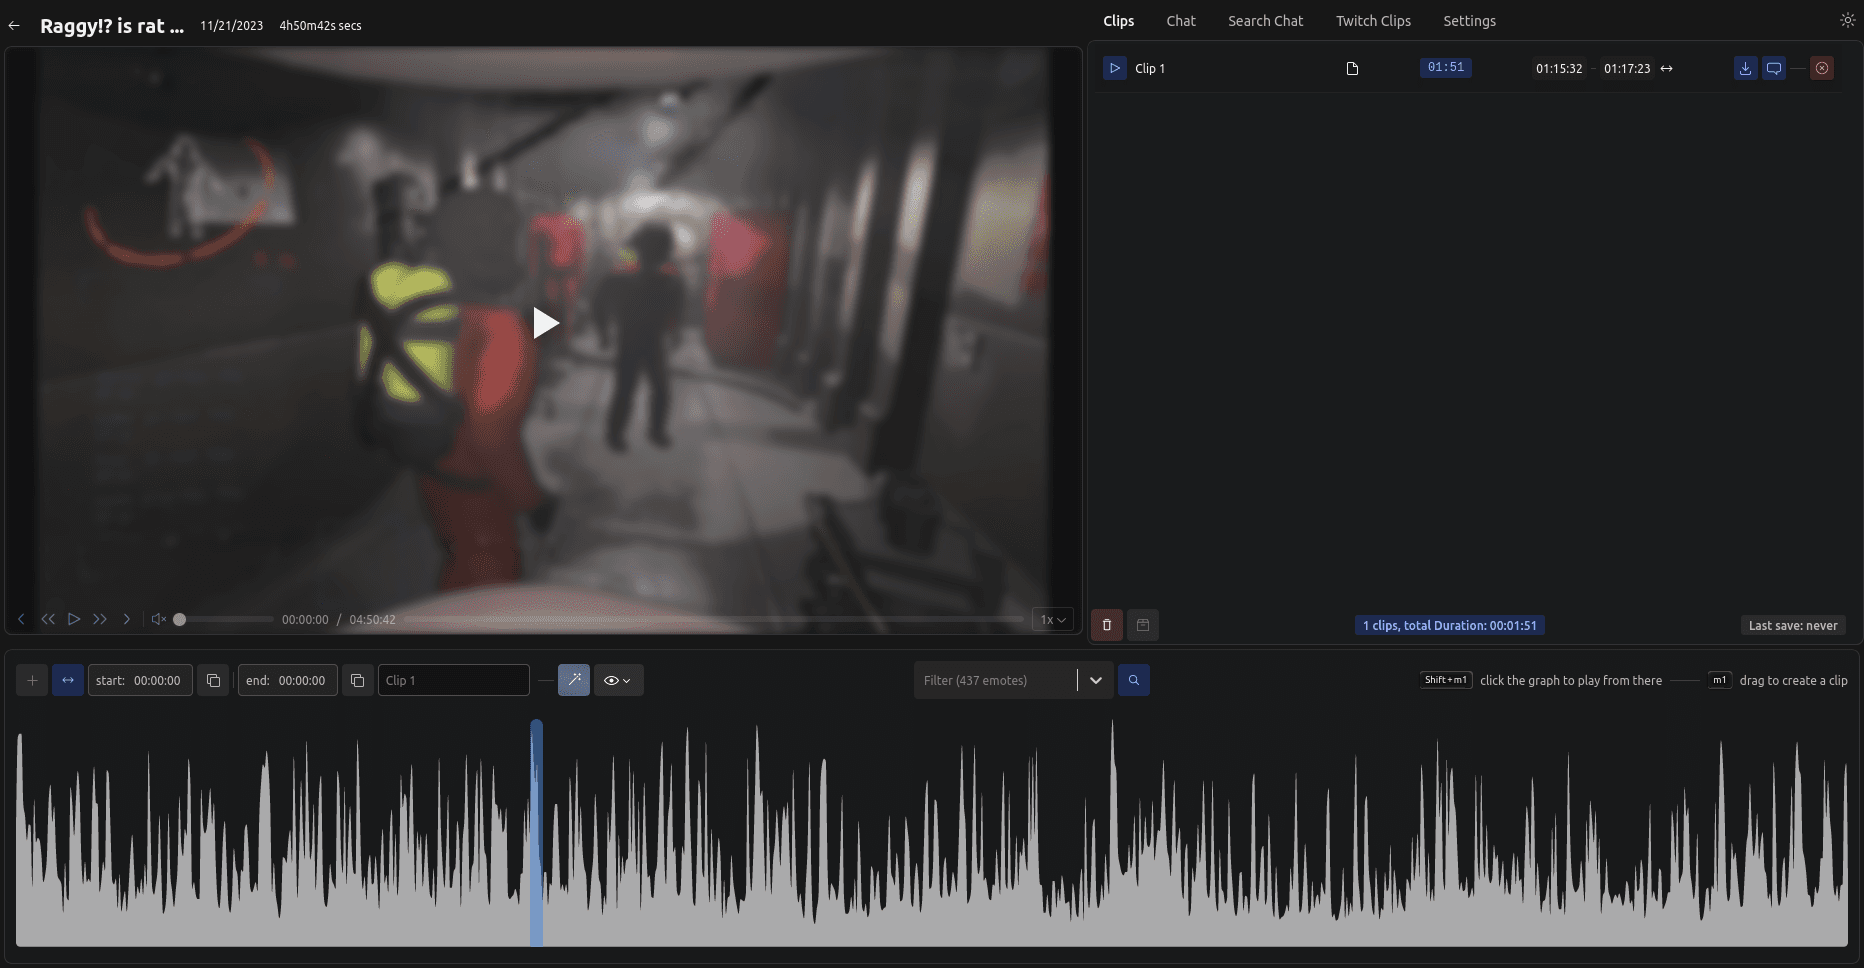Image resolution: width=1864 pixels, height=968 pixels.
Task: Remove Clip 1 with the red circle icon
Action: (x=1822, y=68)
